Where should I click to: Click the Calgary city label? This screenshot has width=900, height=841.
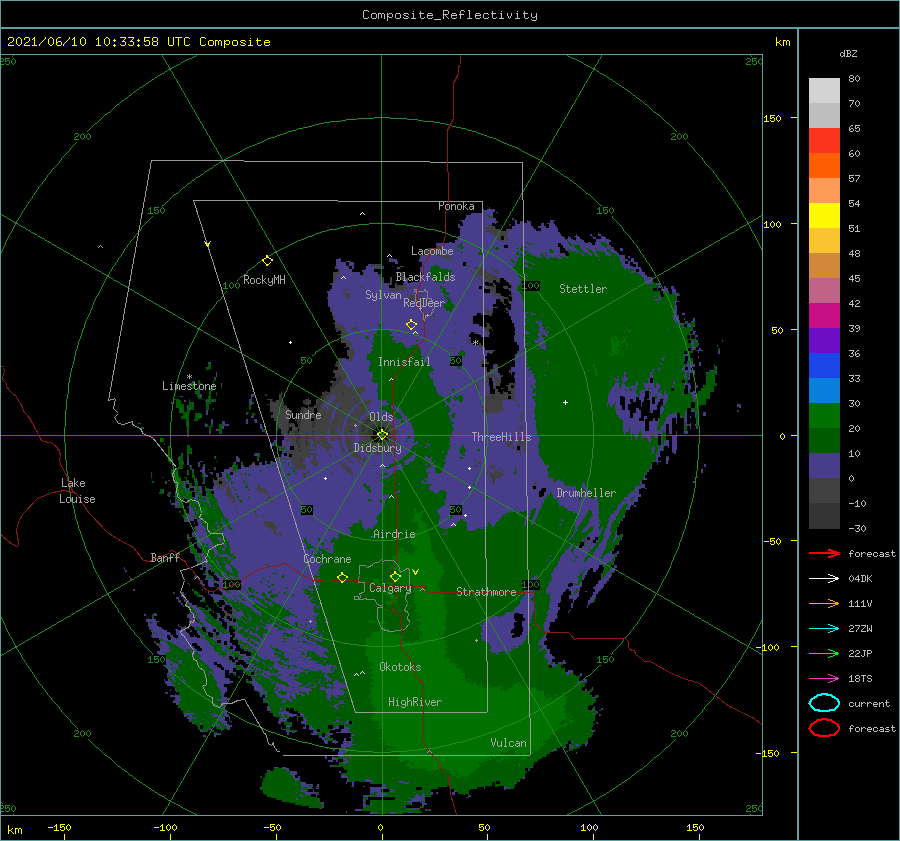390,588
